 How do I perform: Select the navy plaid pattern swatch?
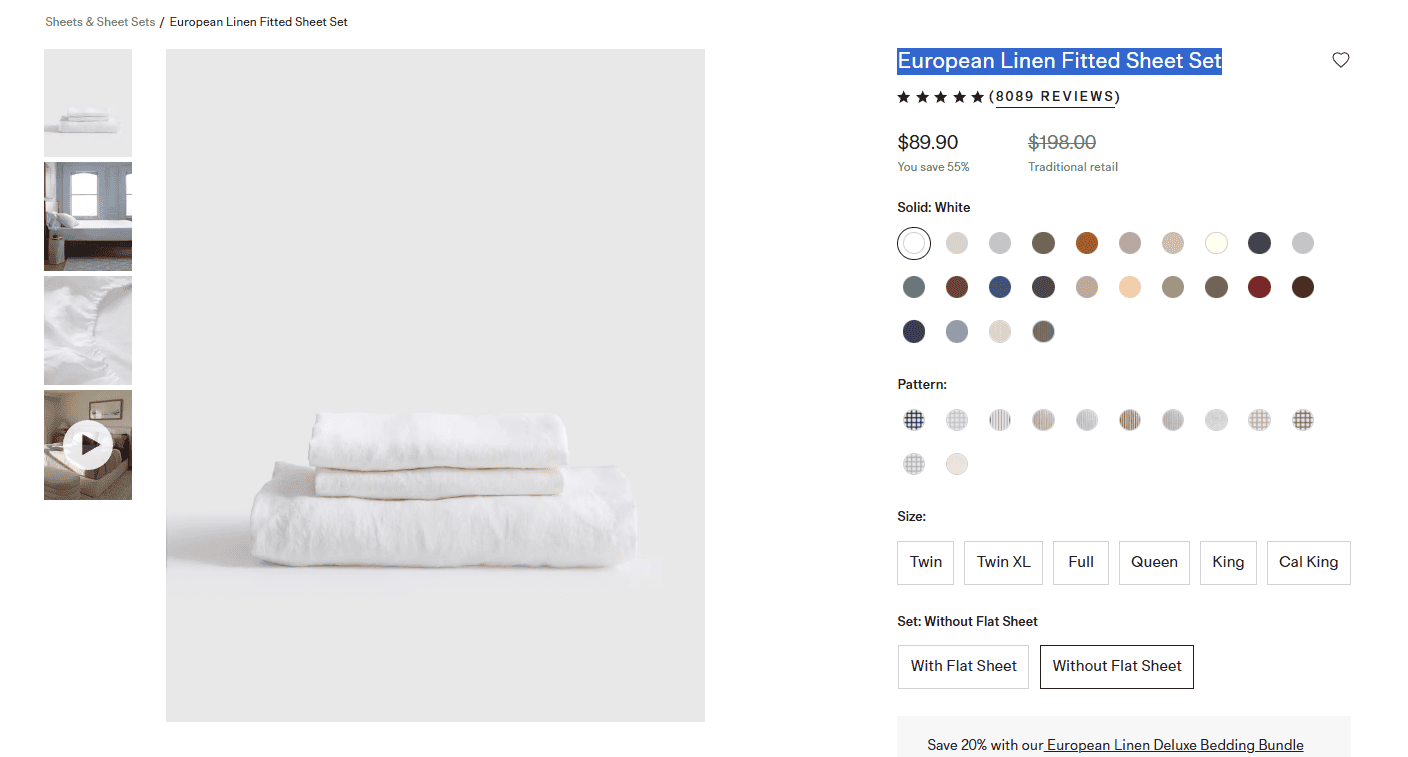click(x=914, y=420)
